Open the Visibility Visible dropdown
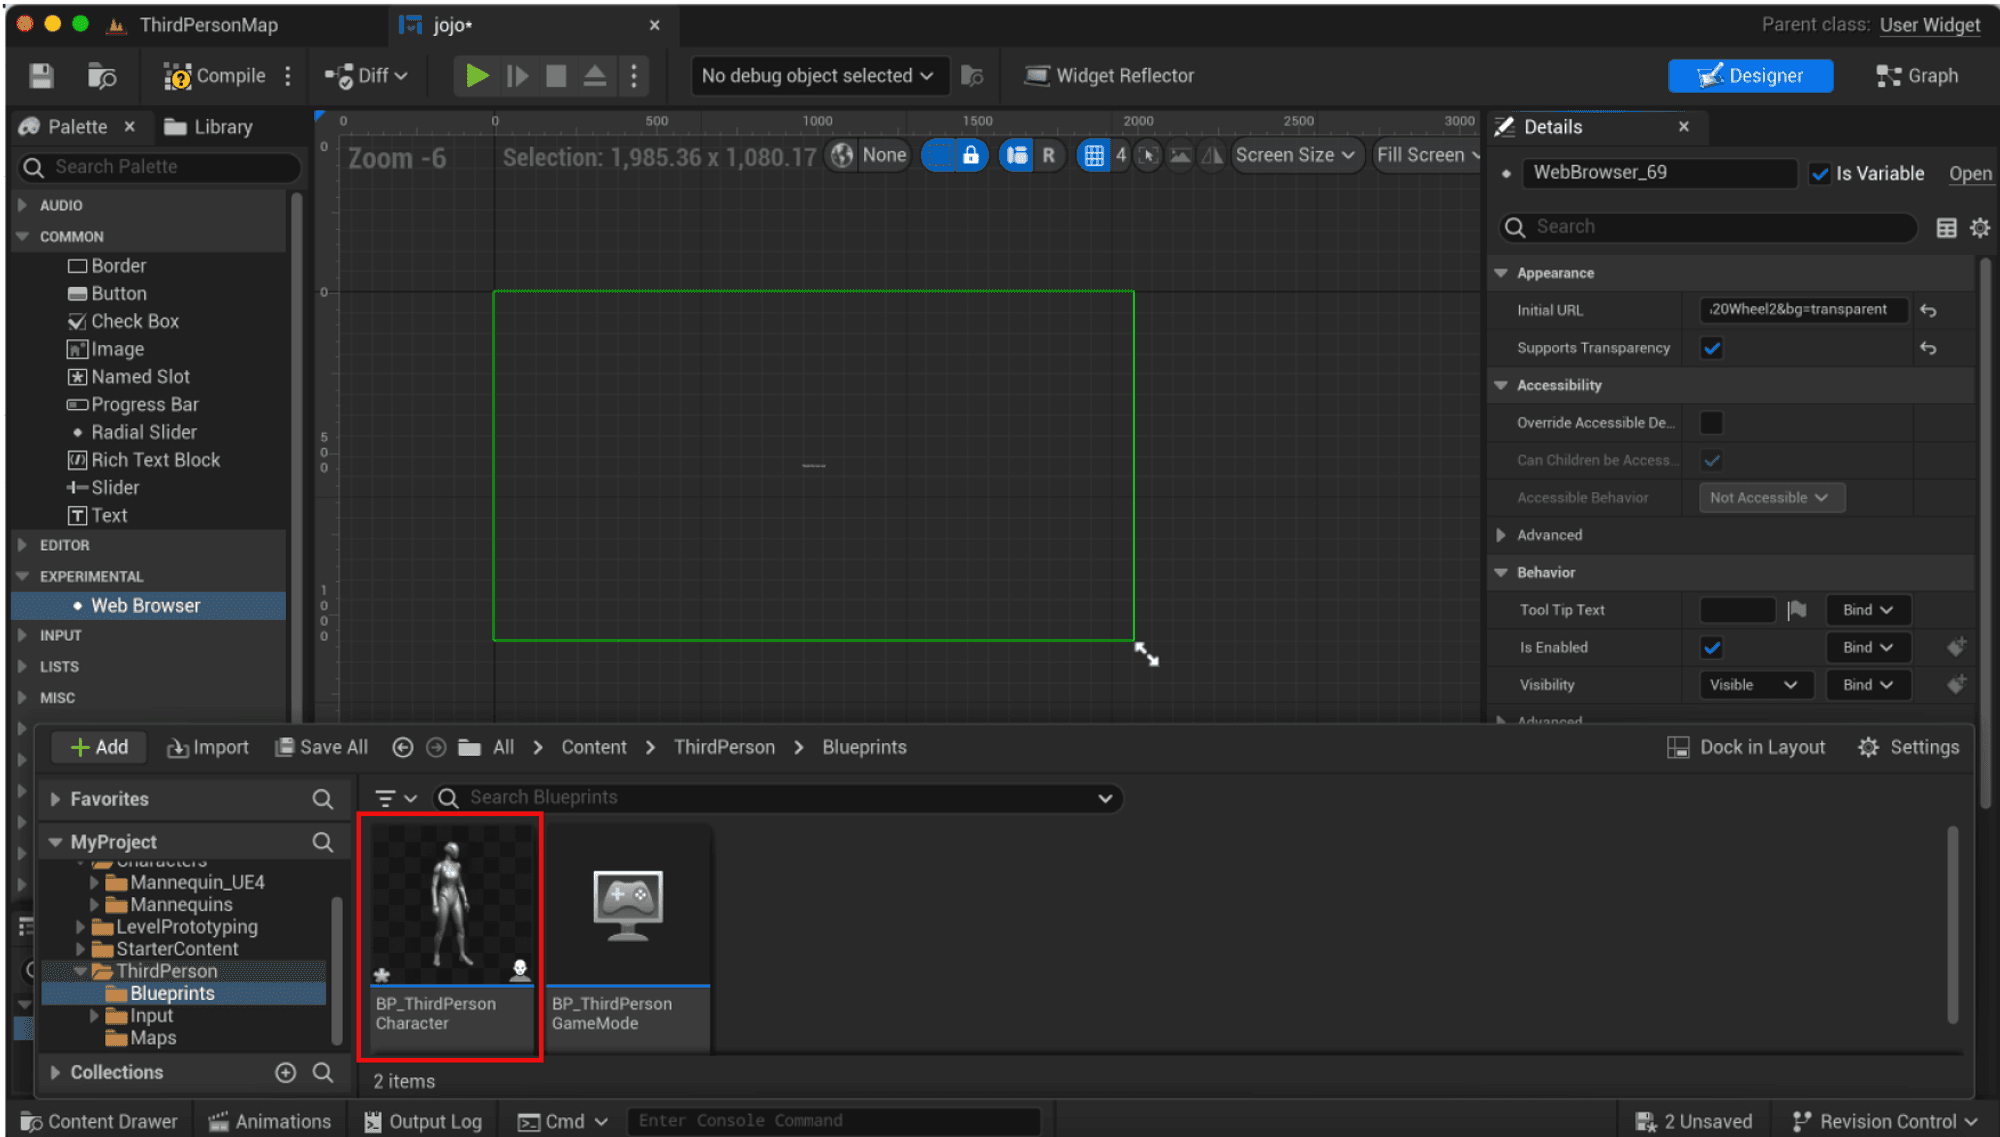Viewport: 2000px width, 1137px height. point(1755,685)
